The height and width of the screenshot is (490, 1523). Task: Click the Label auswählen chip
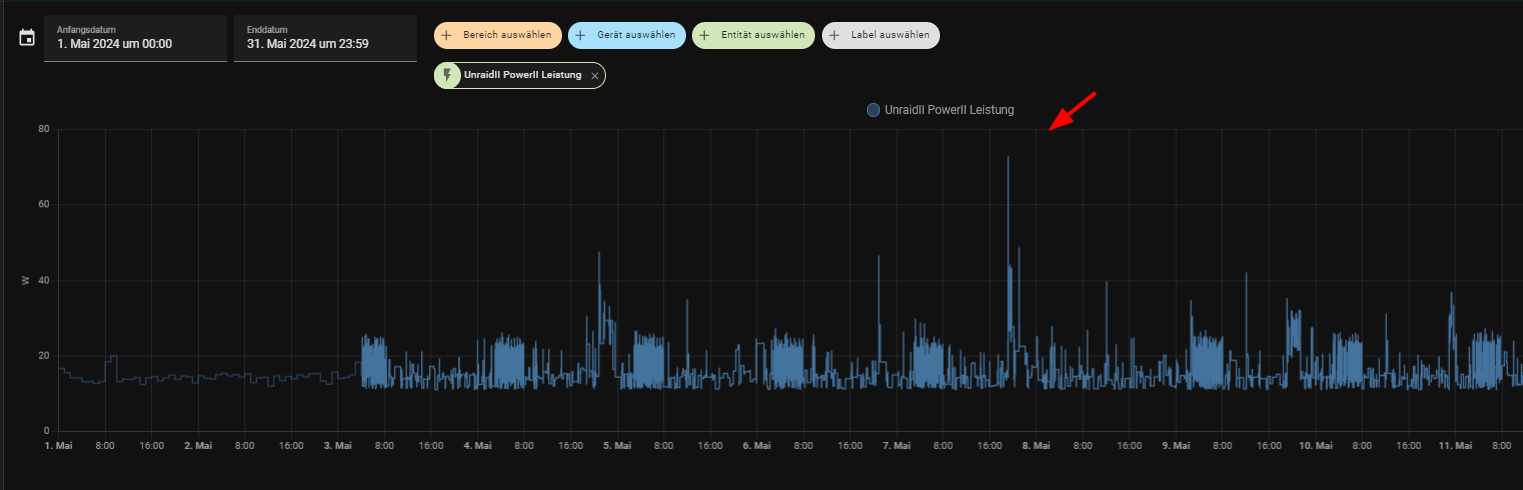pos(881,35)
